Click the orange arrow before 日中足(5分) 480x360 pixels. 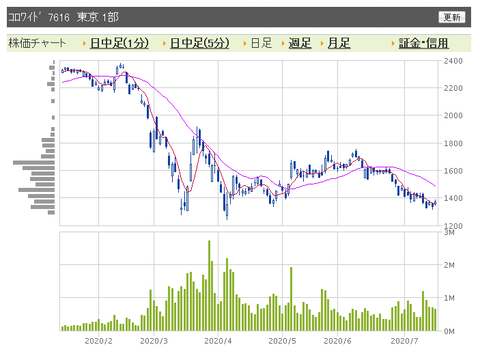165,44
